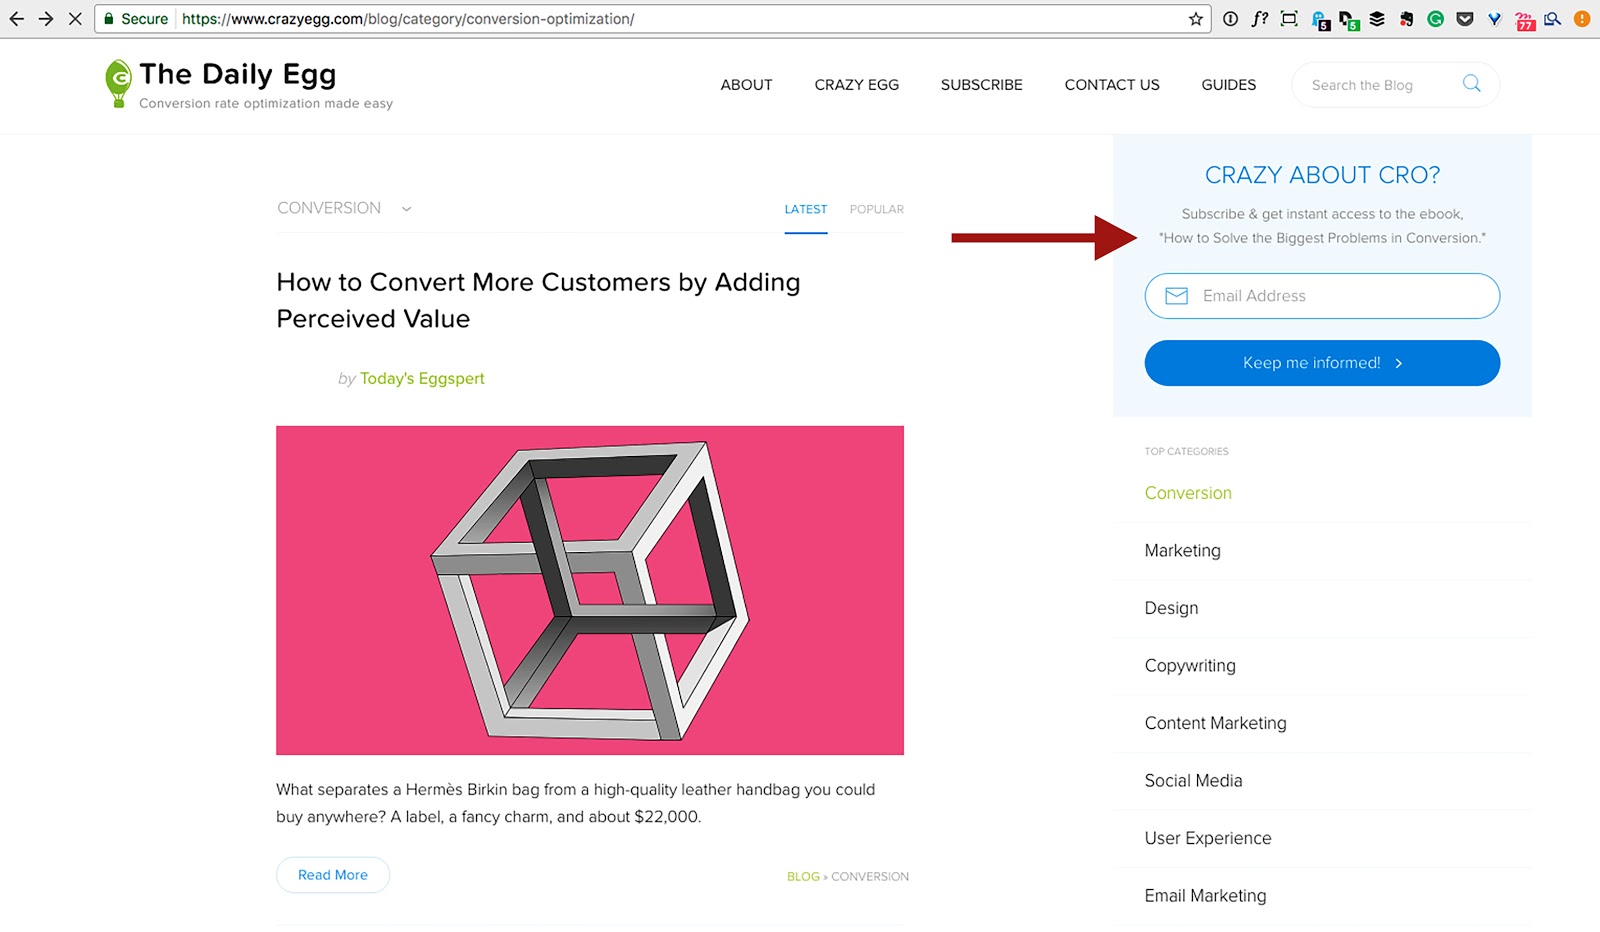Image resolution: width=1600 pixels, height=932 pixels.
Task: Open the Design category
Action: (1171, 608)
